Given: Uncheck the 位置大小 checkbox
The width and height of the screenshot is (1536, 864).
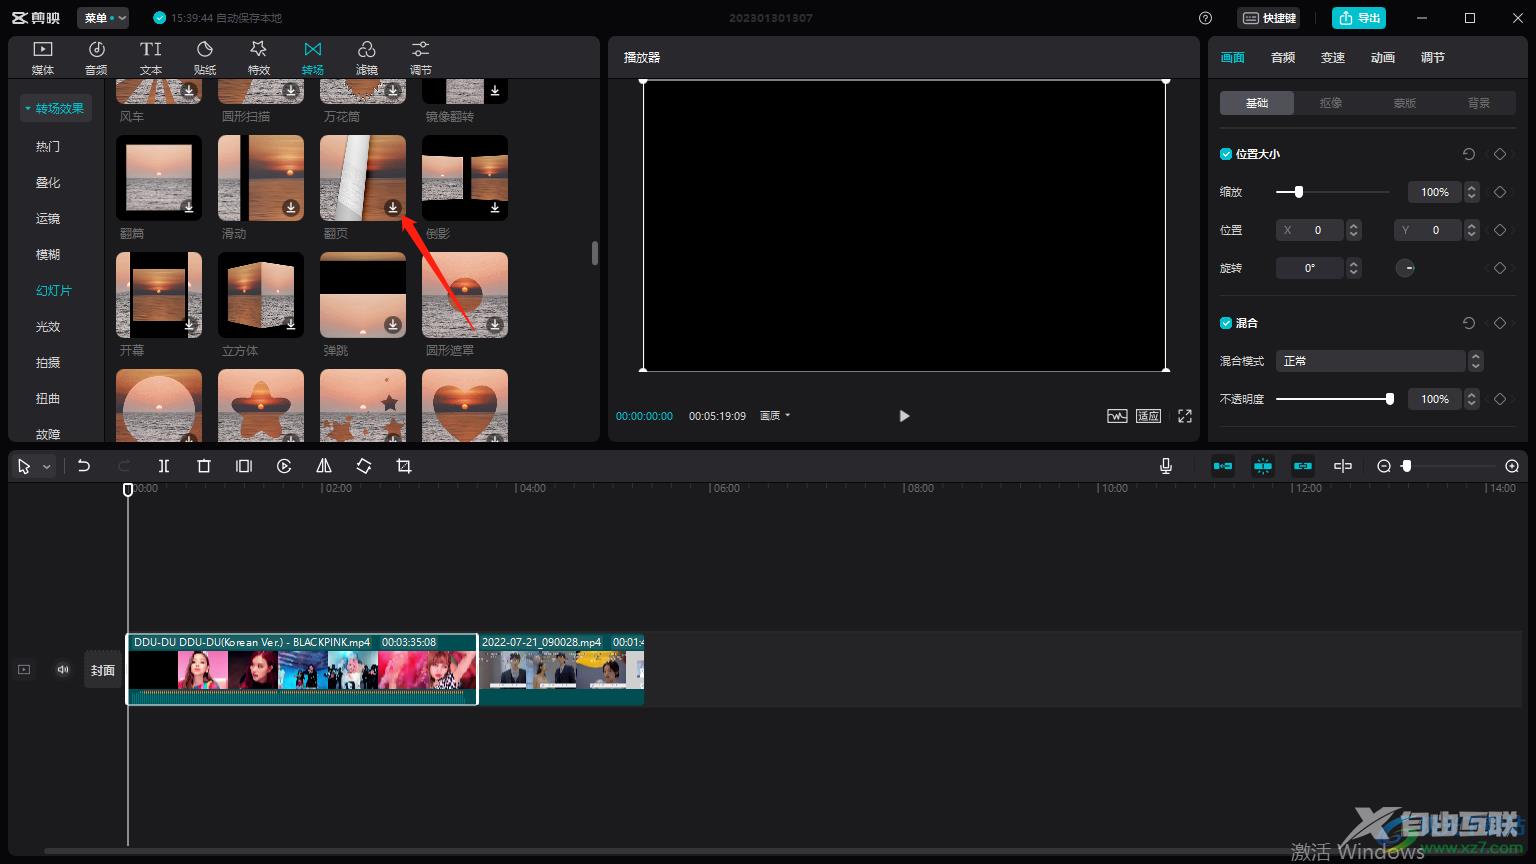Looking at the screenshot, I should click(x=1226, y=154).
